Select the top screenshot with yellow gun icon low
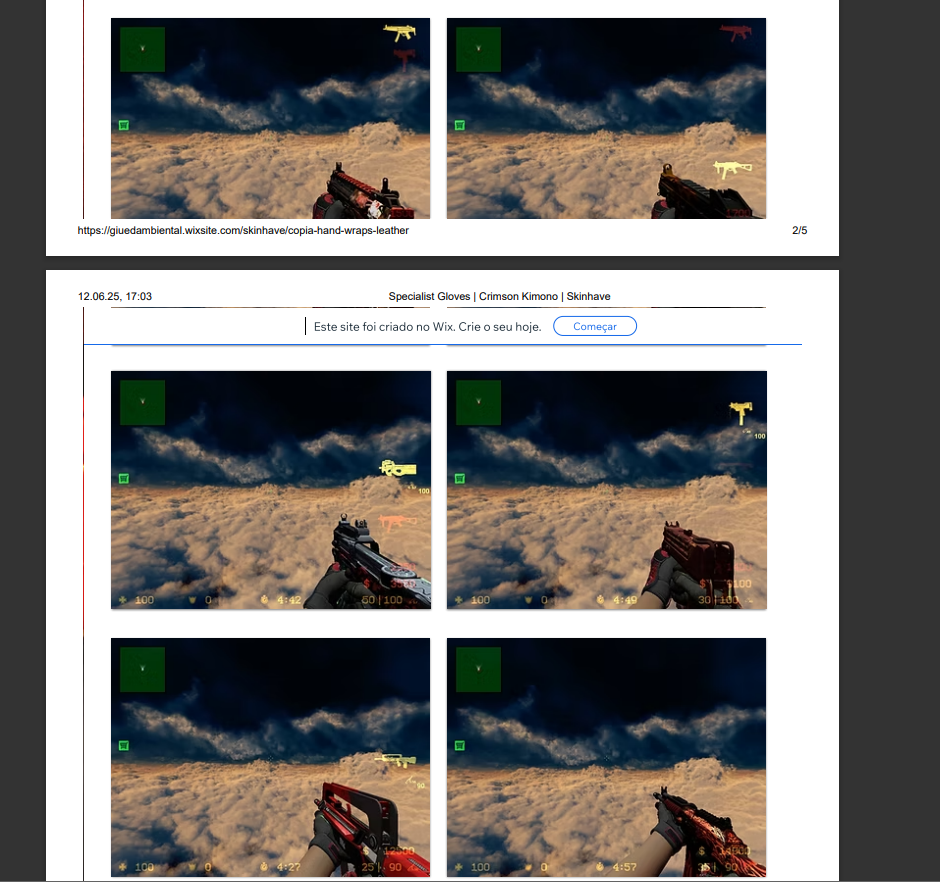The width and height of the screenshot is (940, 882). 606,118
